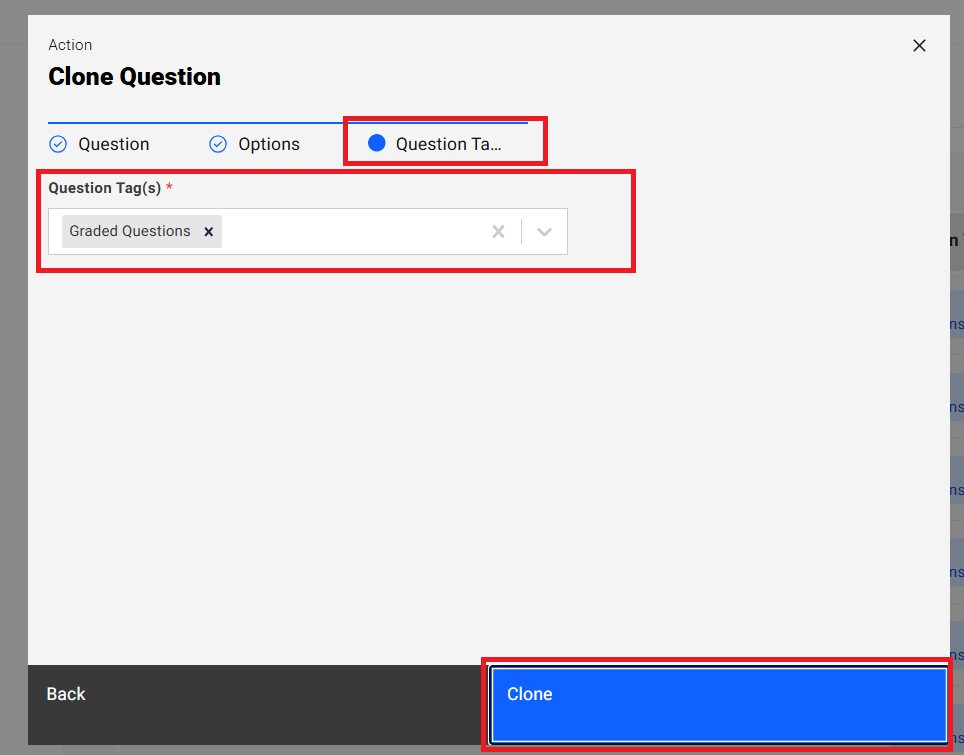964x755 pixels.
Task: Select the Question Ta... step label
Action: coord(448,144)
